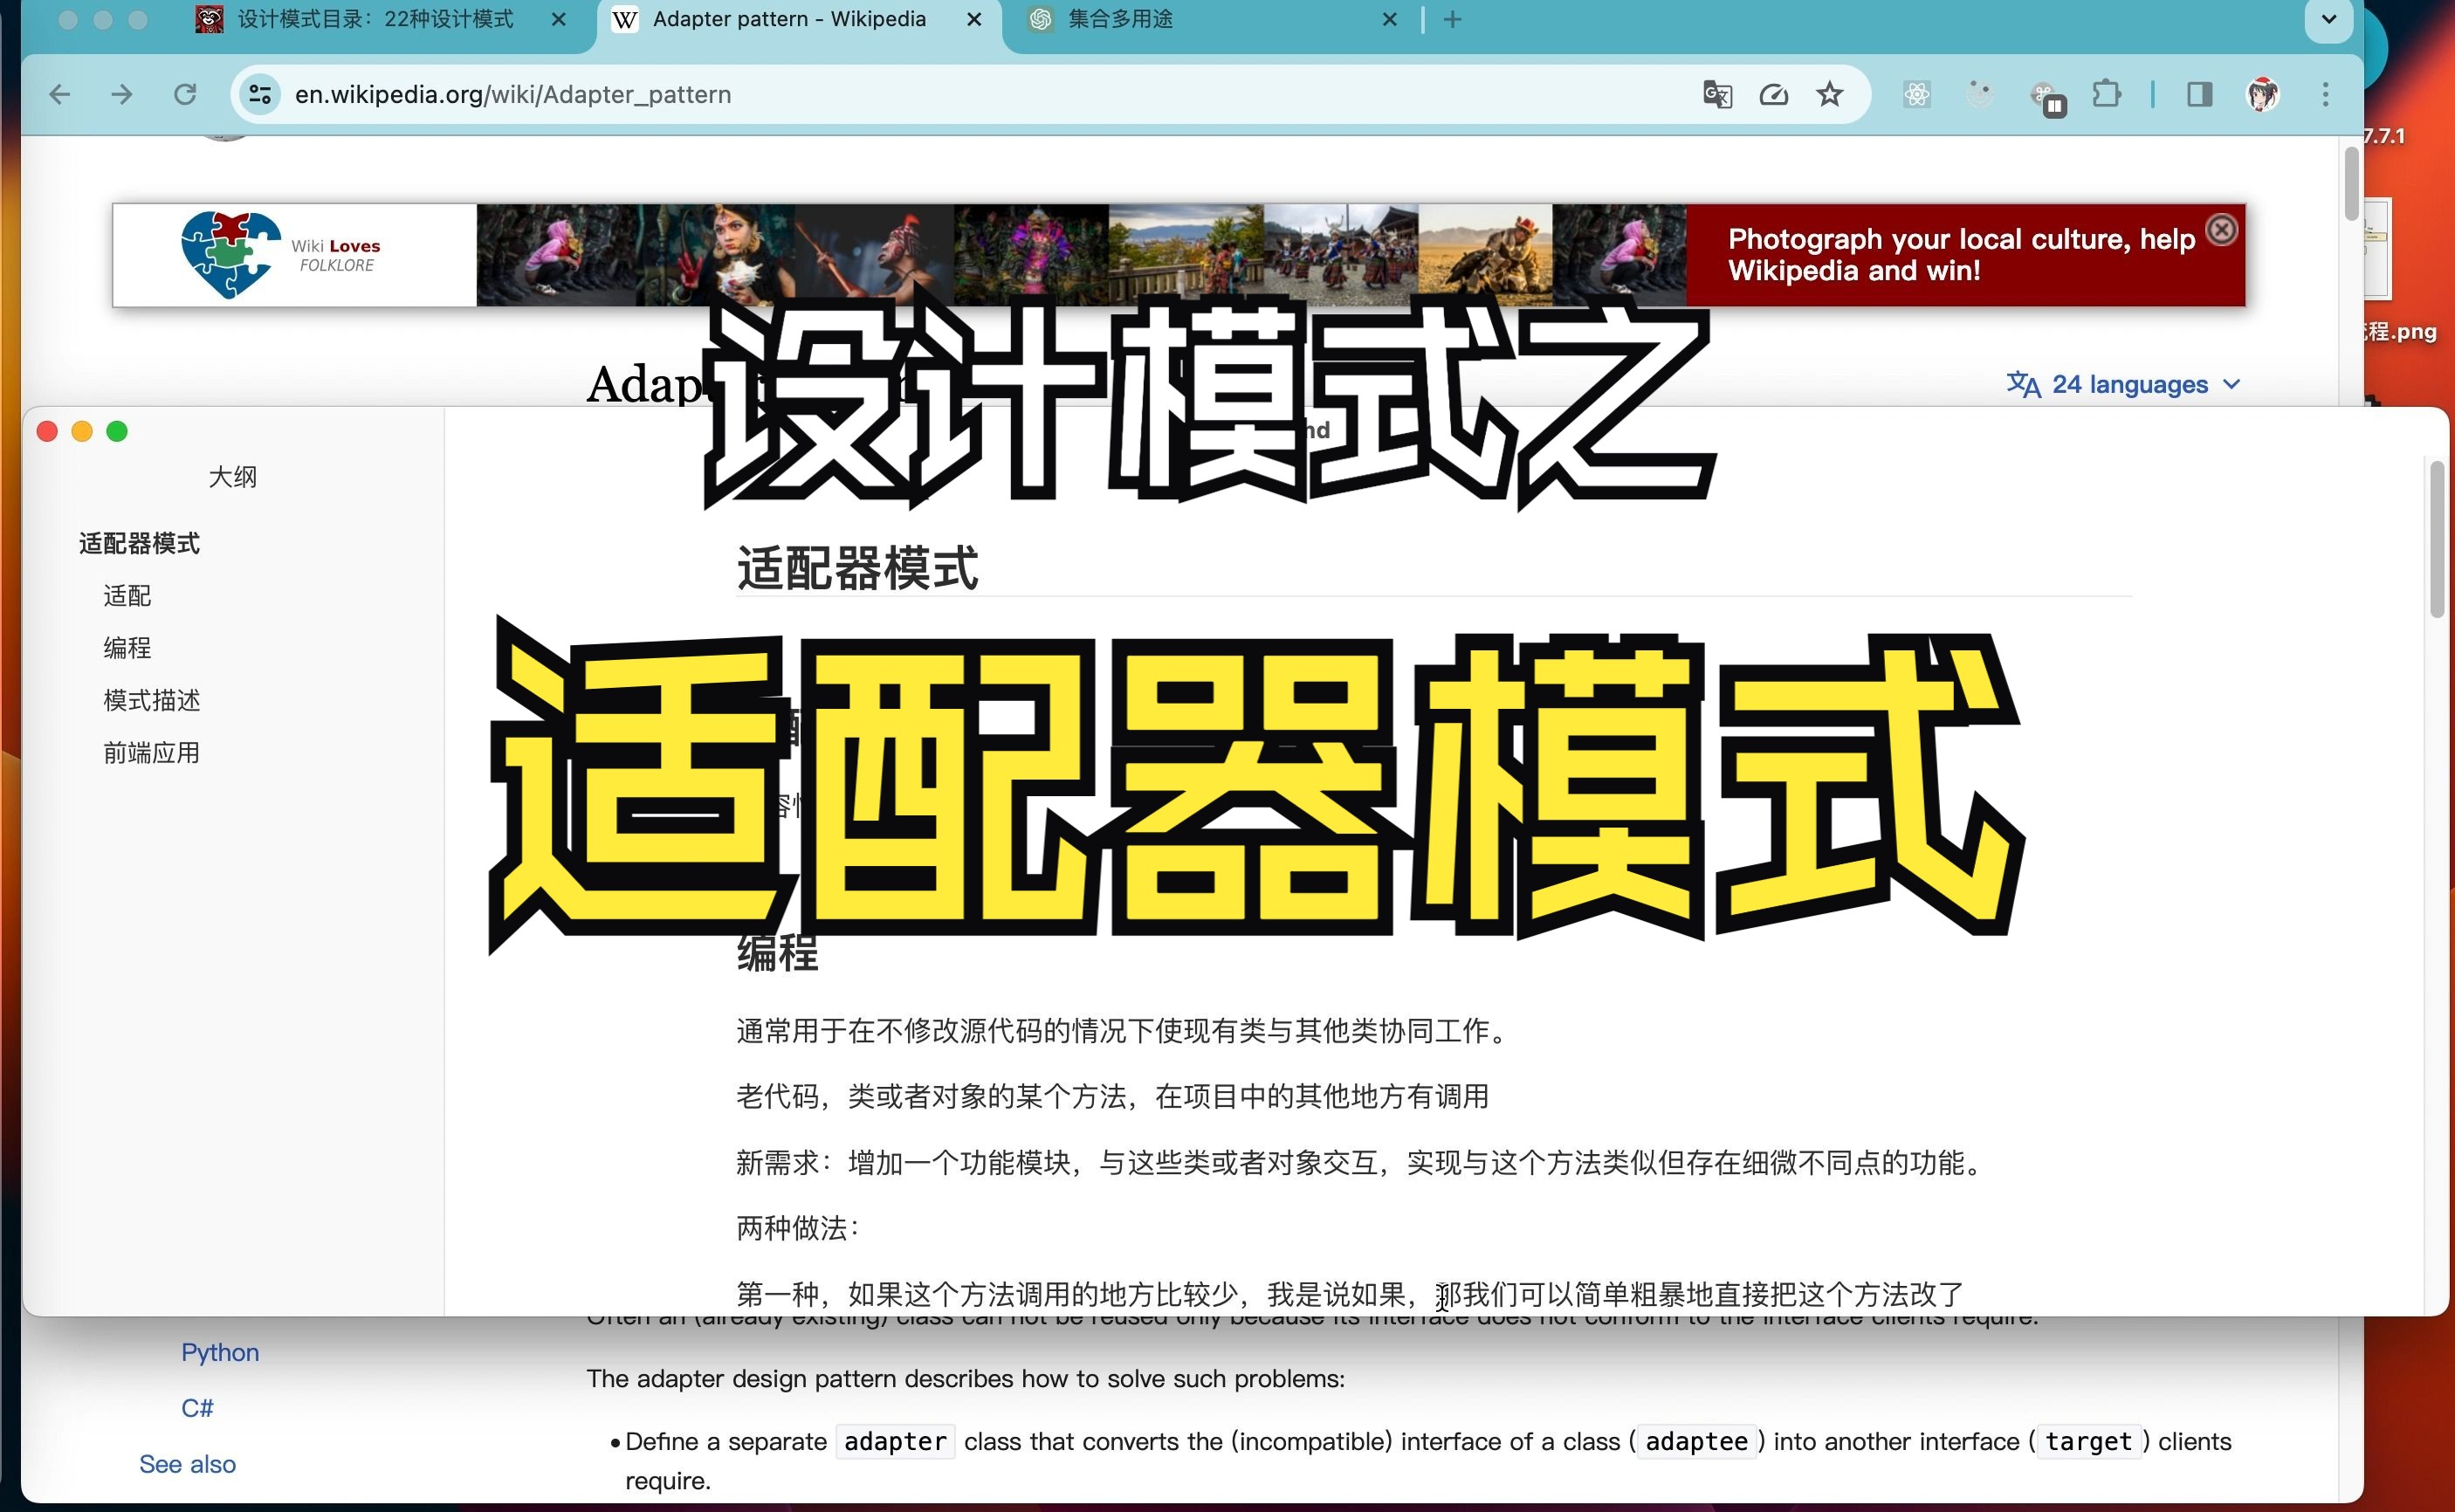
Task: Dismiss the Wiki Loves Folklore banner
Action: point(2221,229)
